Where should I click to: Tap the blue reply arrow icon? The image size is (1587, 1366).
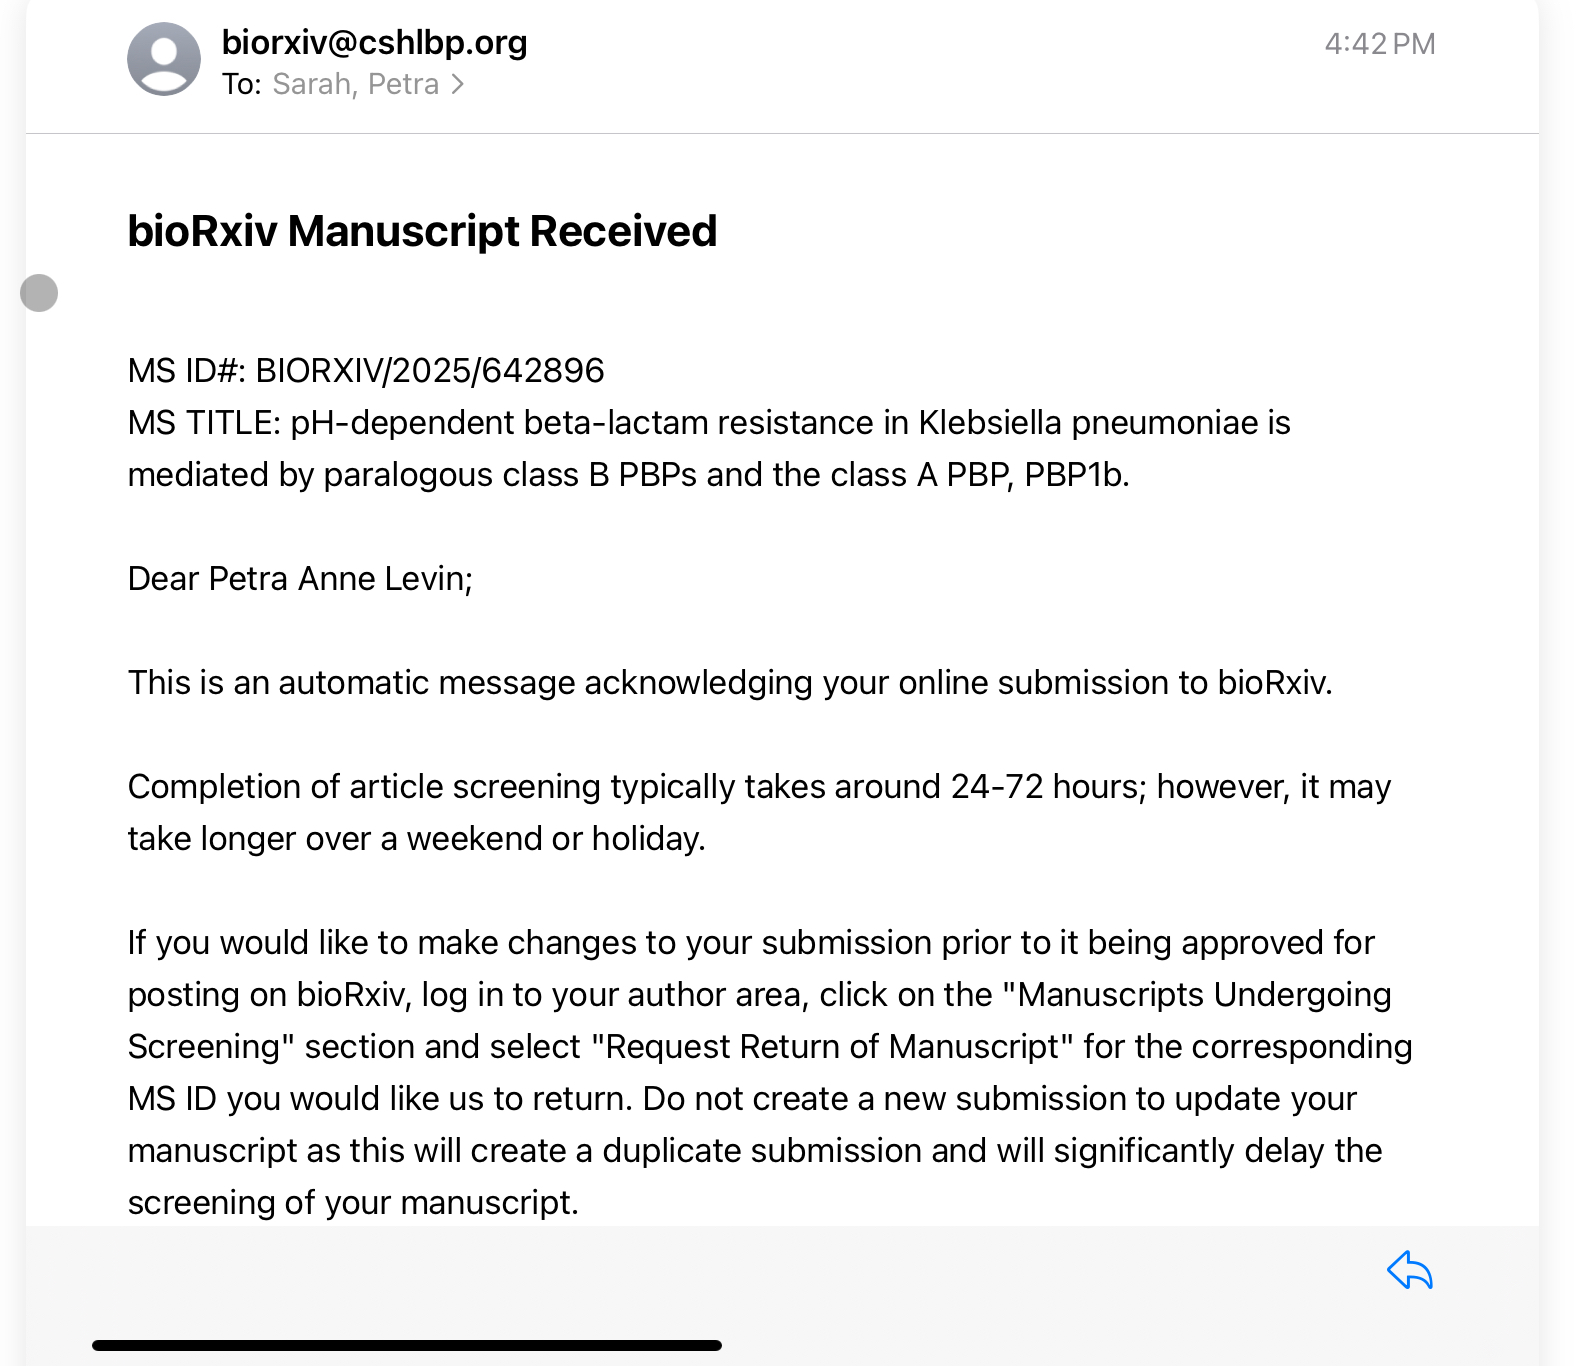point(1409,1271)
